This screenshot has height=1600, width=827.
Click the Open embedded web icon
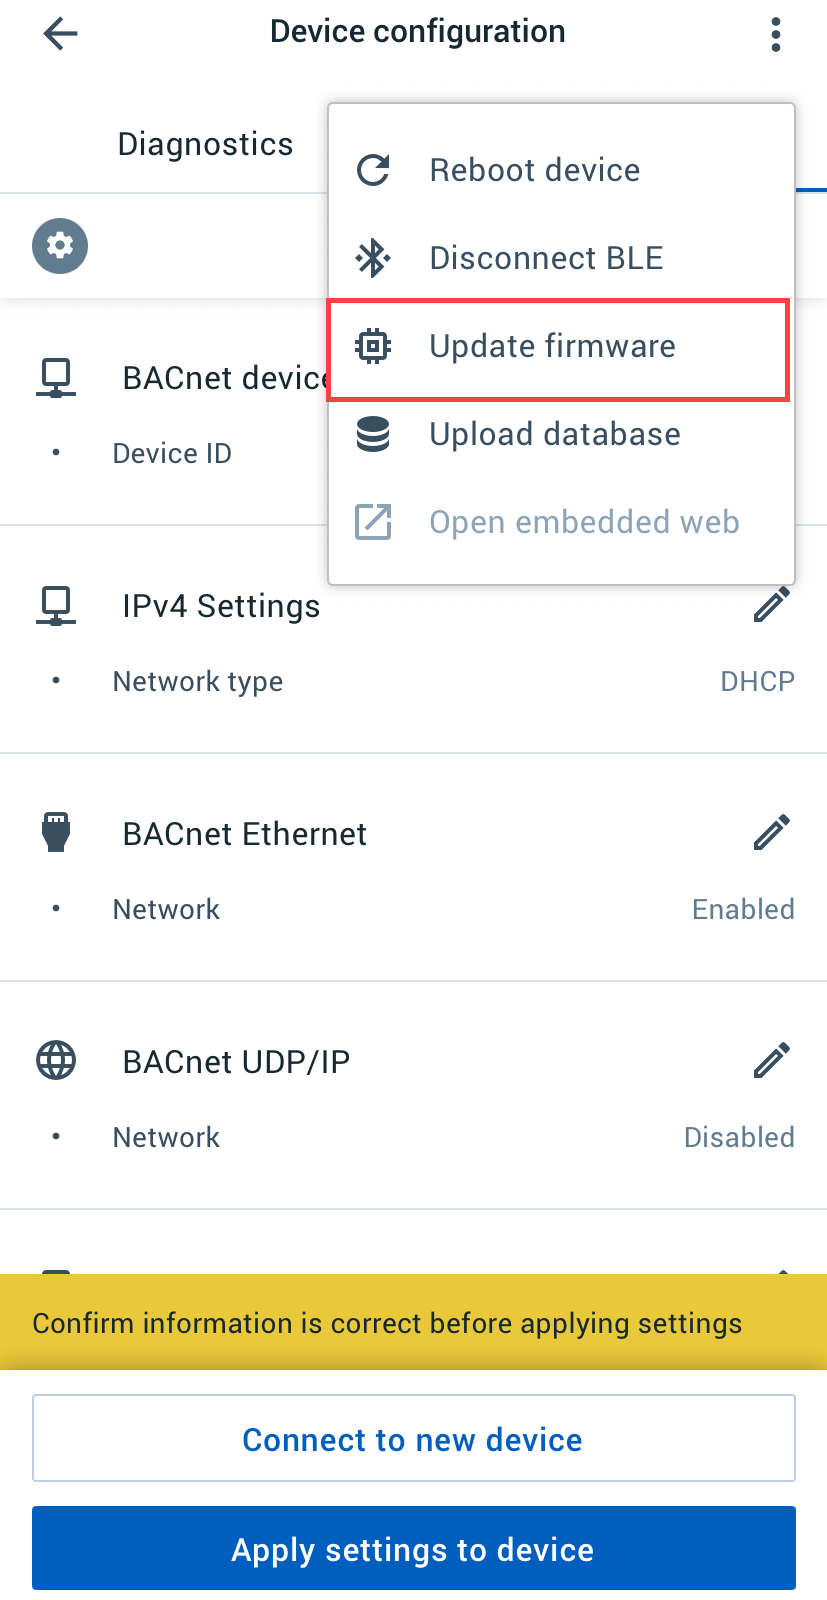(372, 521)
